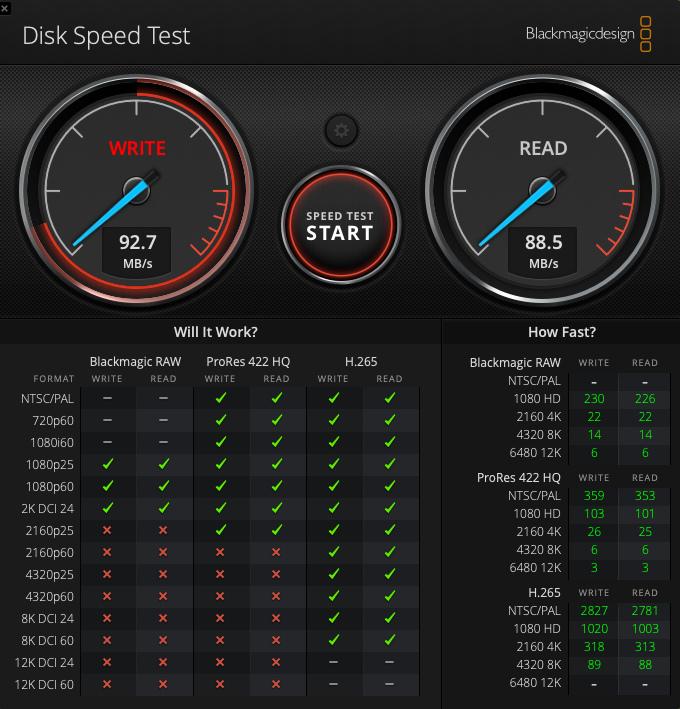Click the 8K DCI 60 H.265 read checkmark
Viewport: 680px width, 709px height.
pos(390,640)
